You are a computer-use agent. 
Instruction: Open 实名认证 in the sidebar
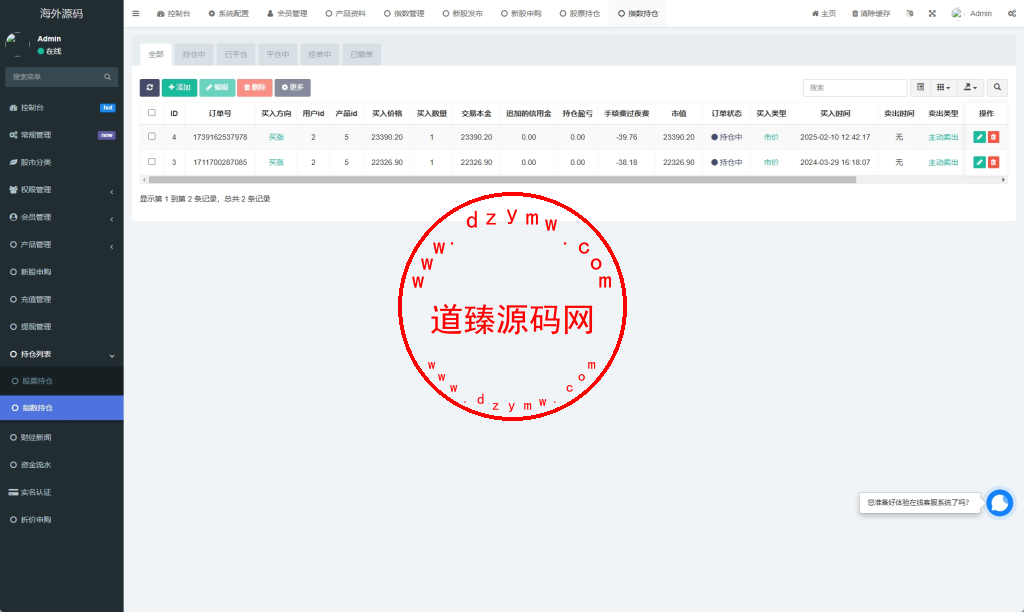coord(61,492)
